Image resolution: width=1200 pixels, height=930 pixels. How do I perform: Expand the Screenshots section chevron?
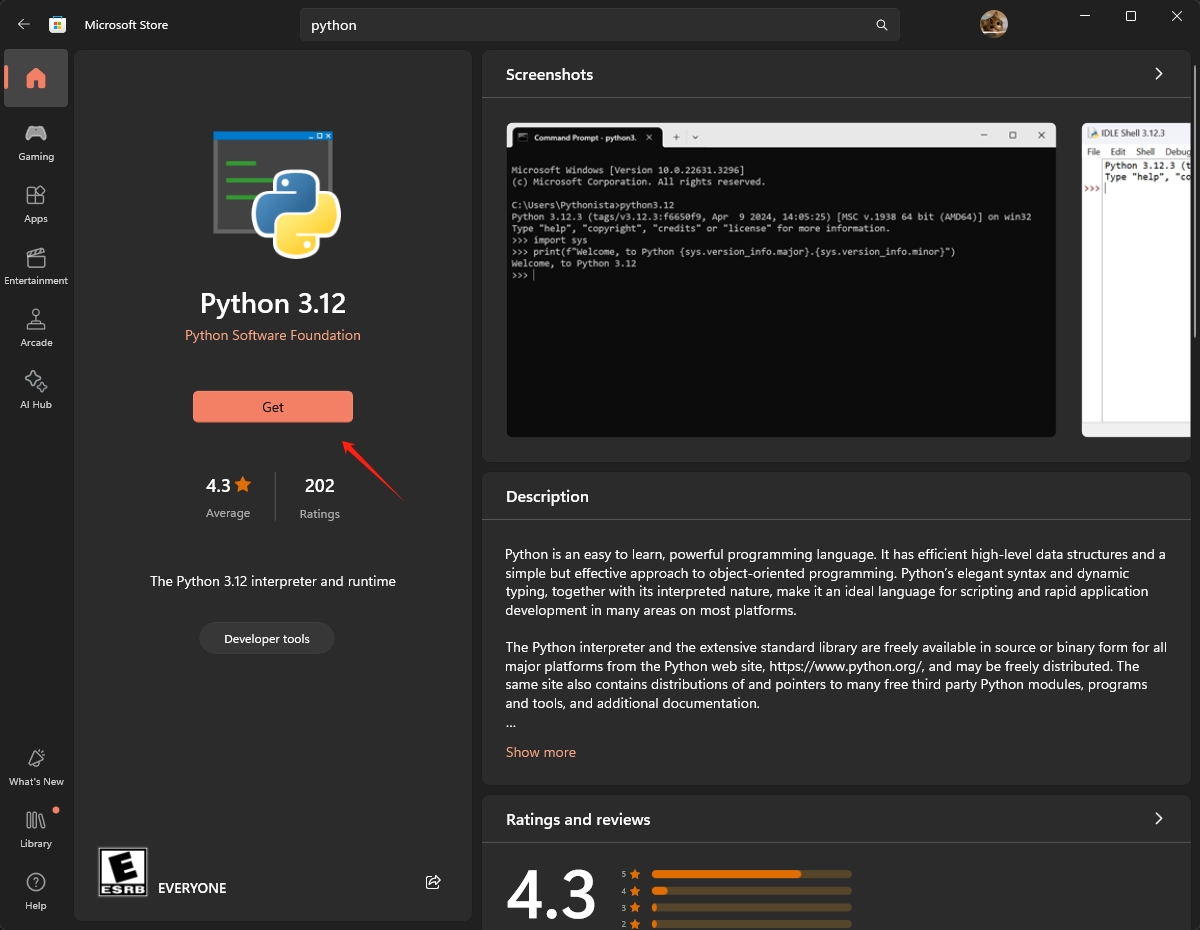point(1159,74)
